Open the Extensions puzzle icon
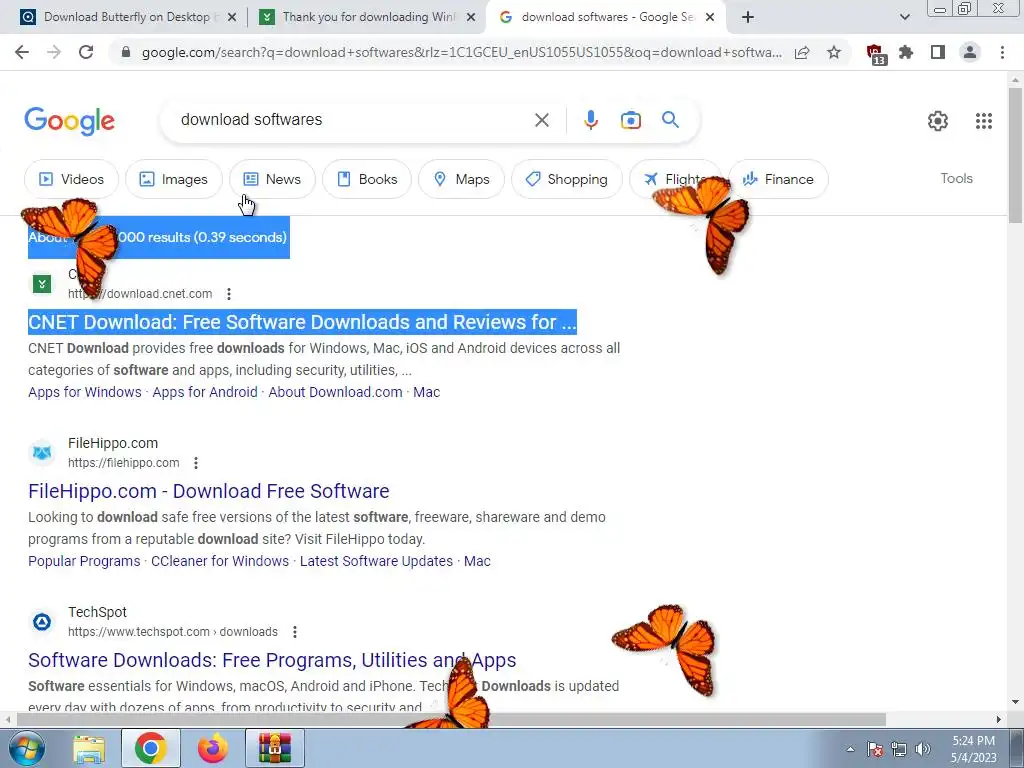Image resolution: width=1024 pixels, height=768 pixels. [x=906, y=52]
